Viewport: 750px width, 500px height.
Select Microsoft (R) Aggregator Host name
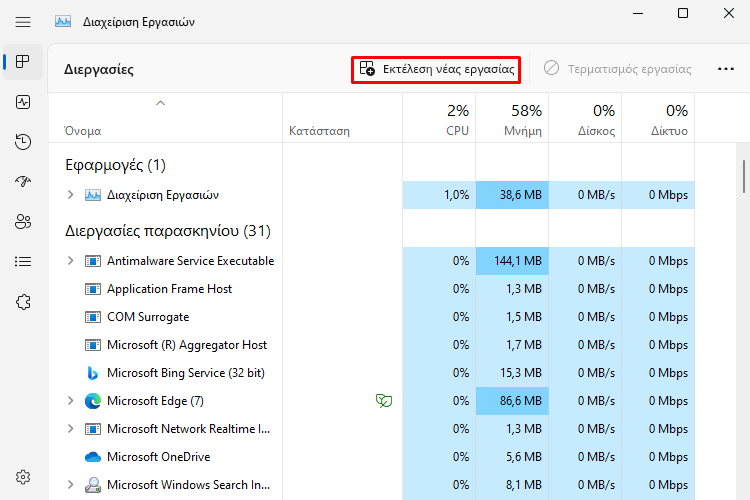point(187,345)
